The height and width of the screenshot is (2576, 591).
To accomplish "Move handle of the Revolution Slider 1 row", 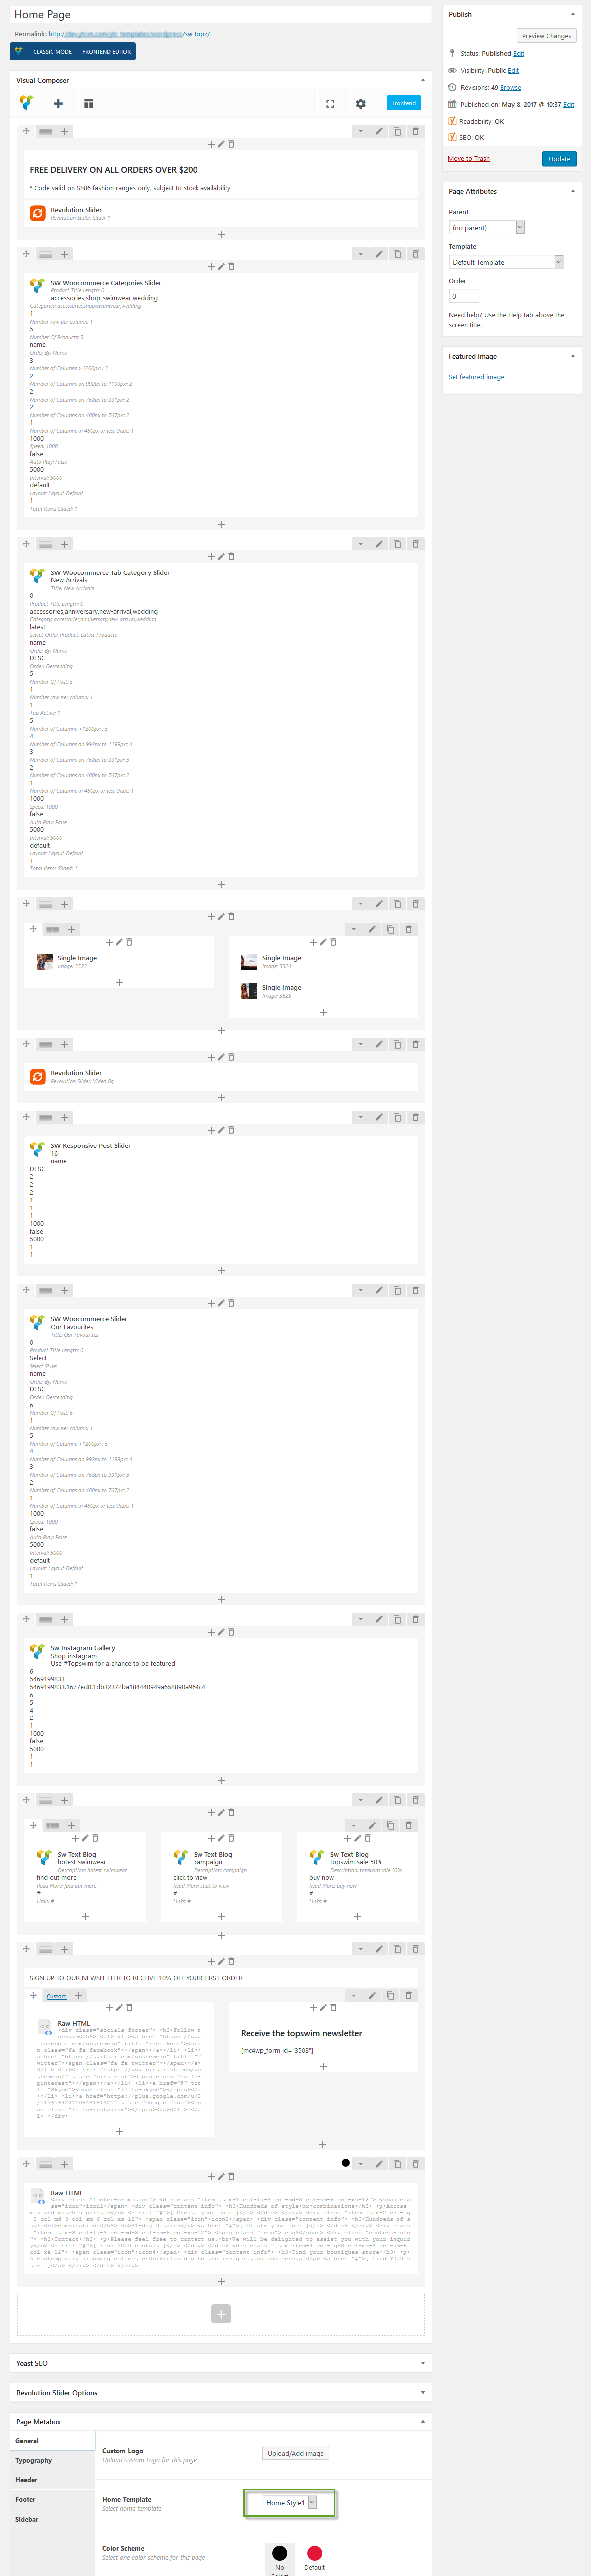I will (26, 131).
